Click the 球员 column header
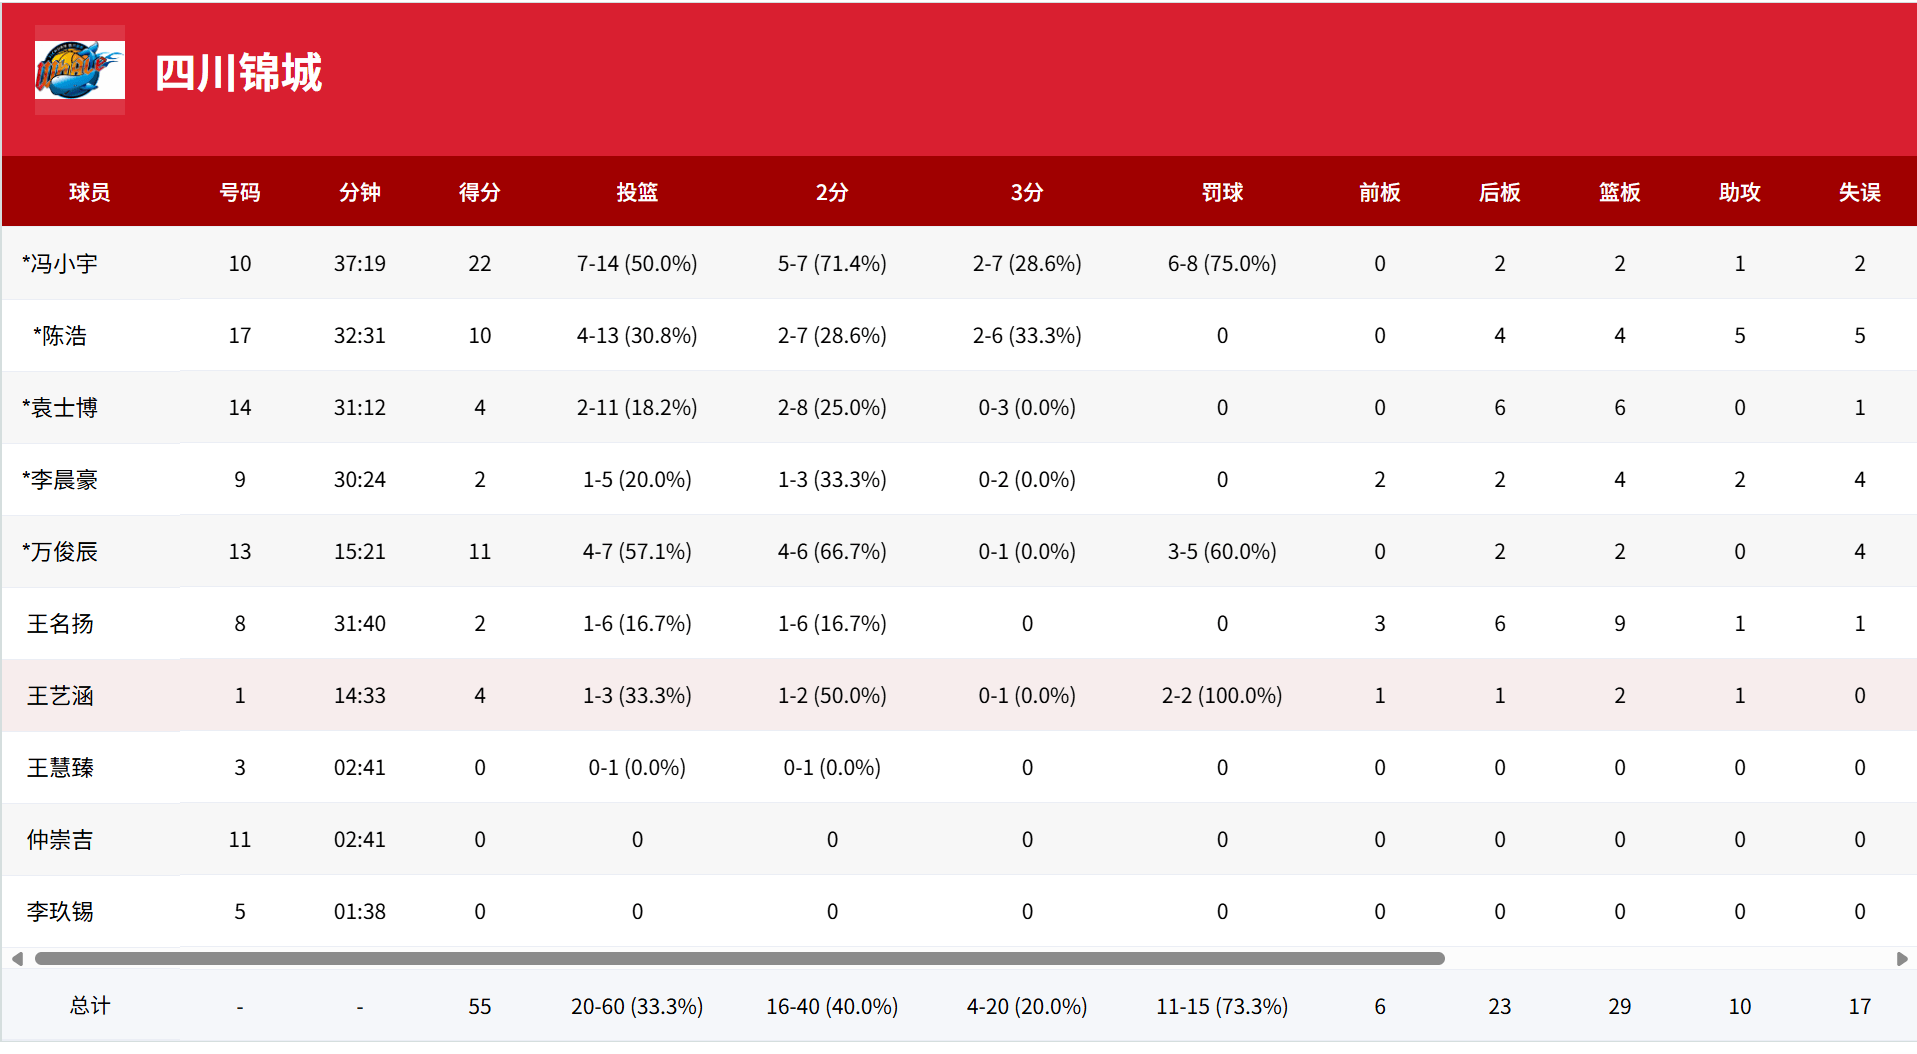Screen dimensions: 1917x1054 (90, 192)
